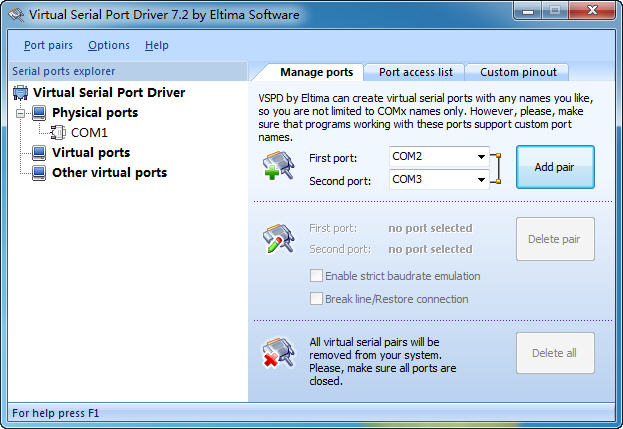
Task: Collapse the Physical ports tree node
Action: pyautogui.click(x=20, y=113)
